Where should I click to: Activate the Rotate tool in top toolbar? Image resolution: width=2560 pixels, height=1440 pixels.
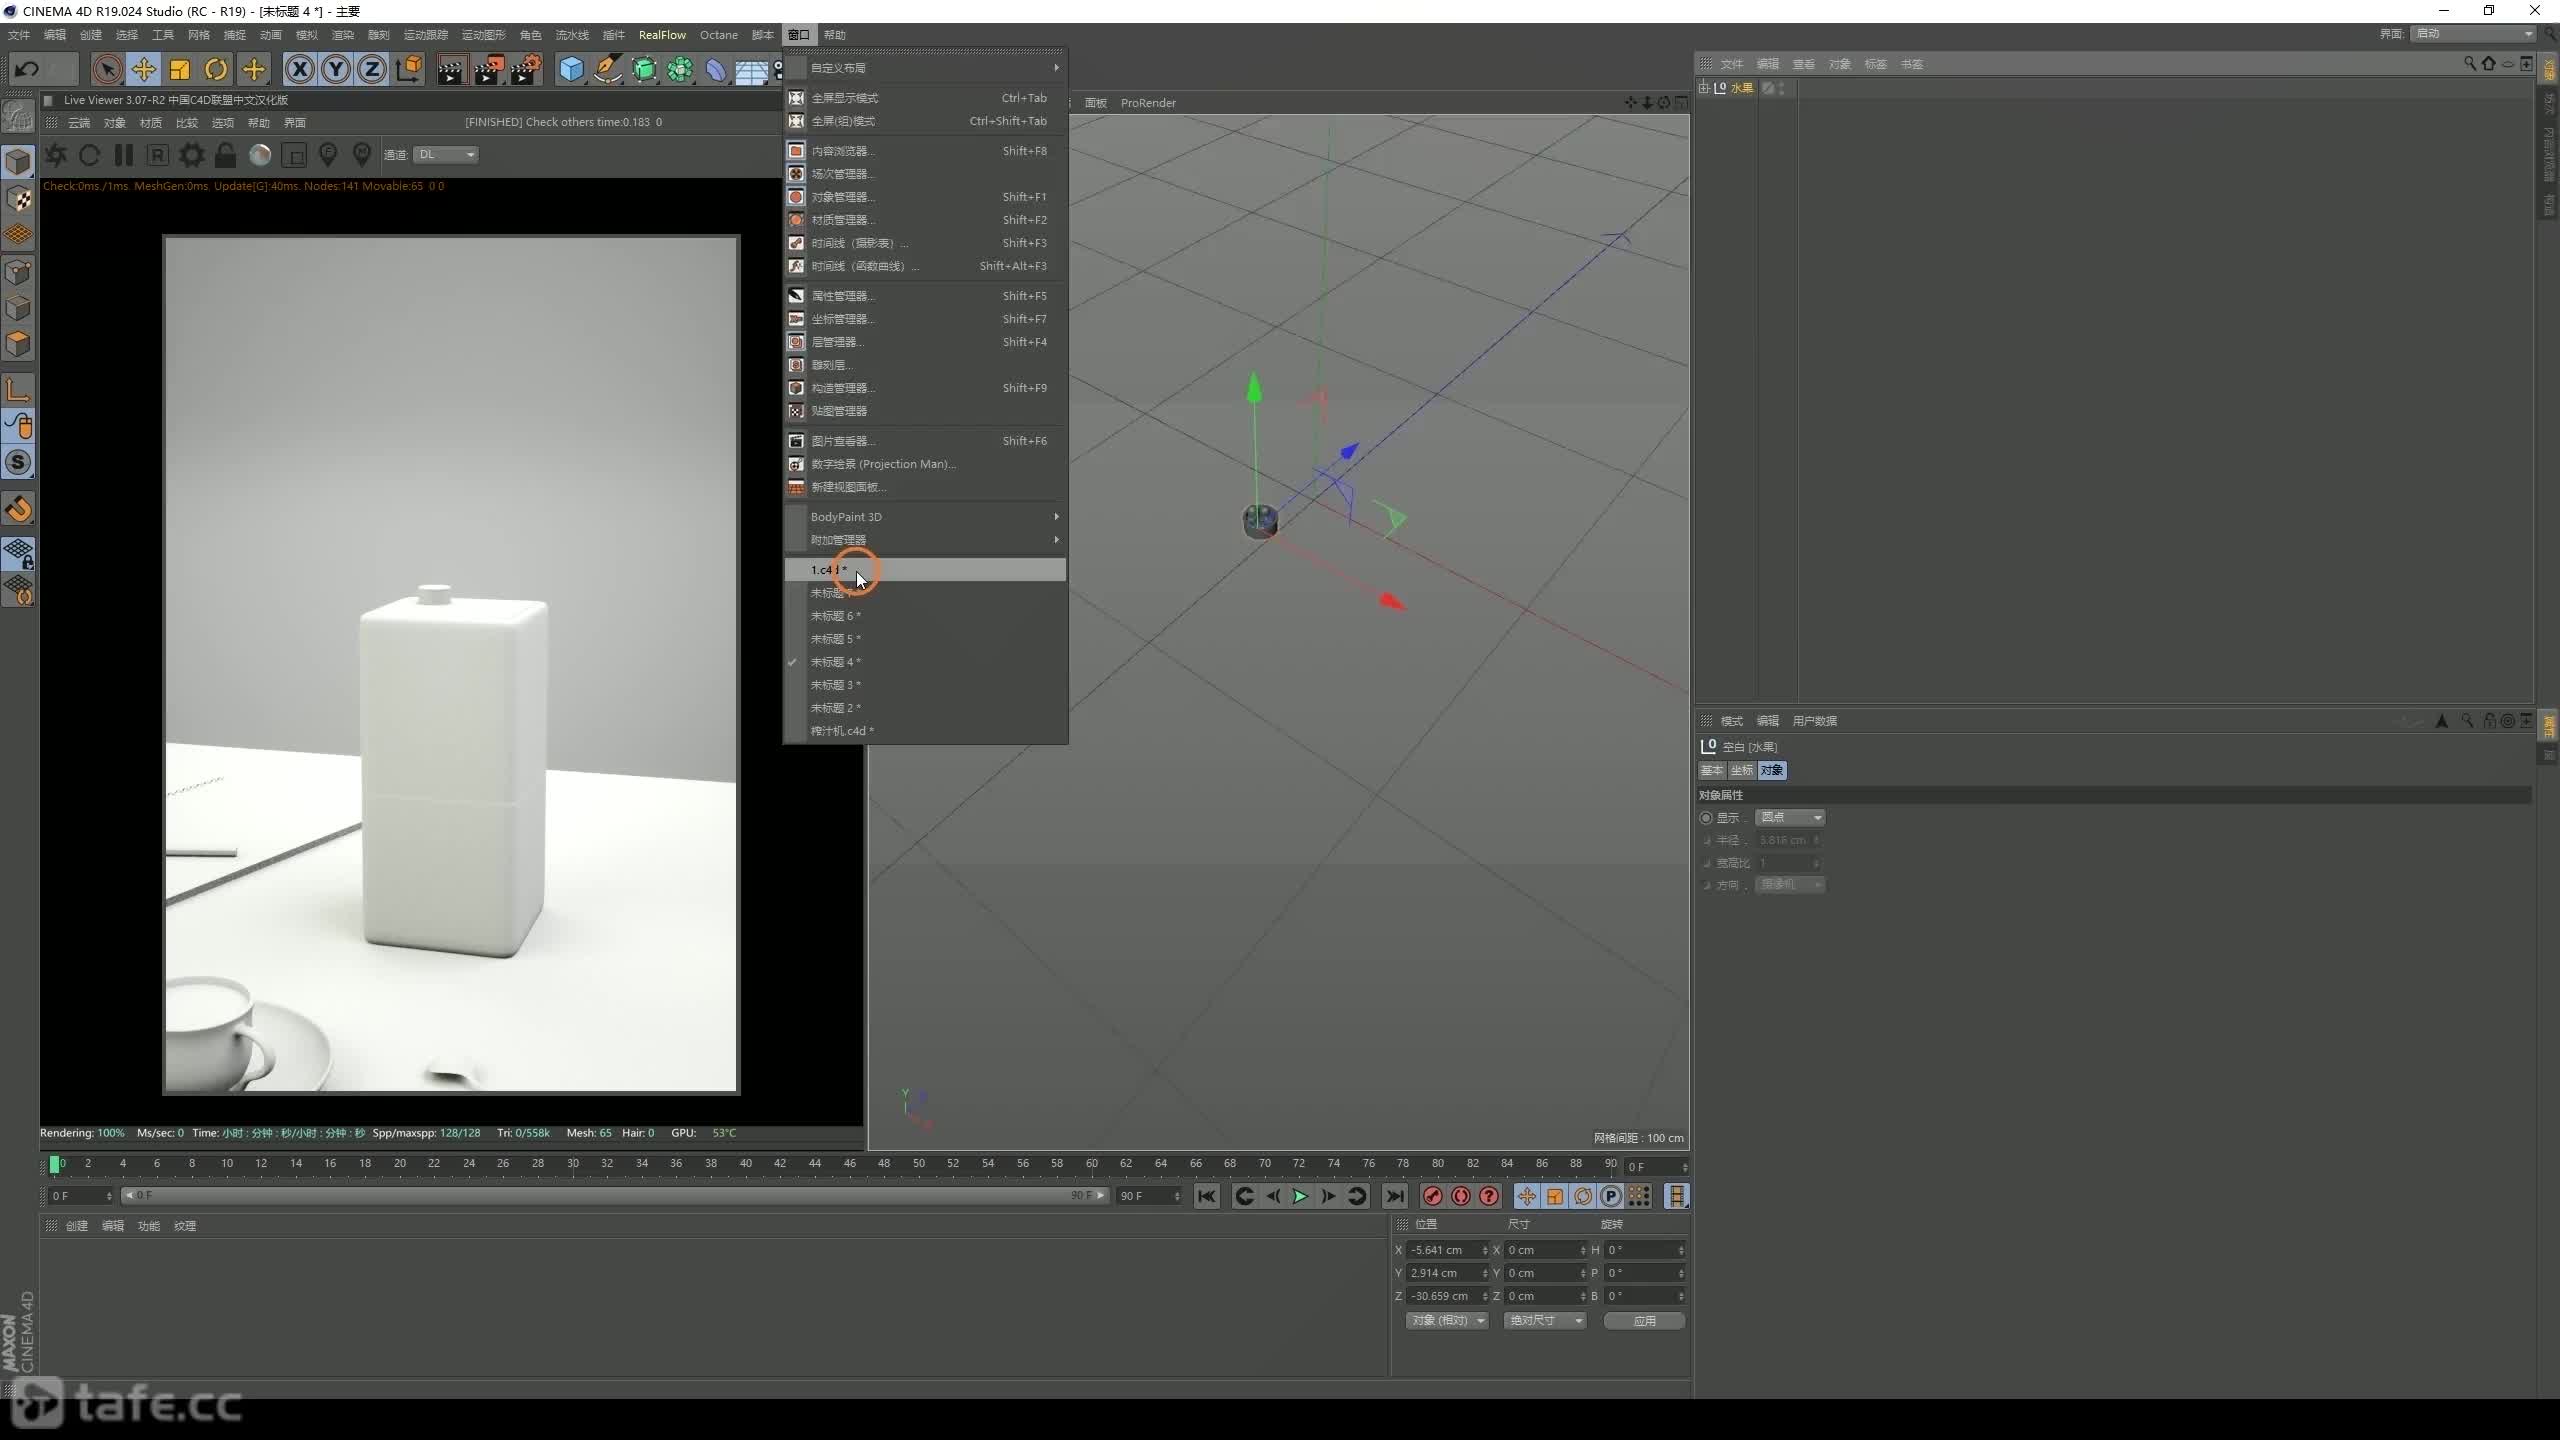[x=216, y=69]
